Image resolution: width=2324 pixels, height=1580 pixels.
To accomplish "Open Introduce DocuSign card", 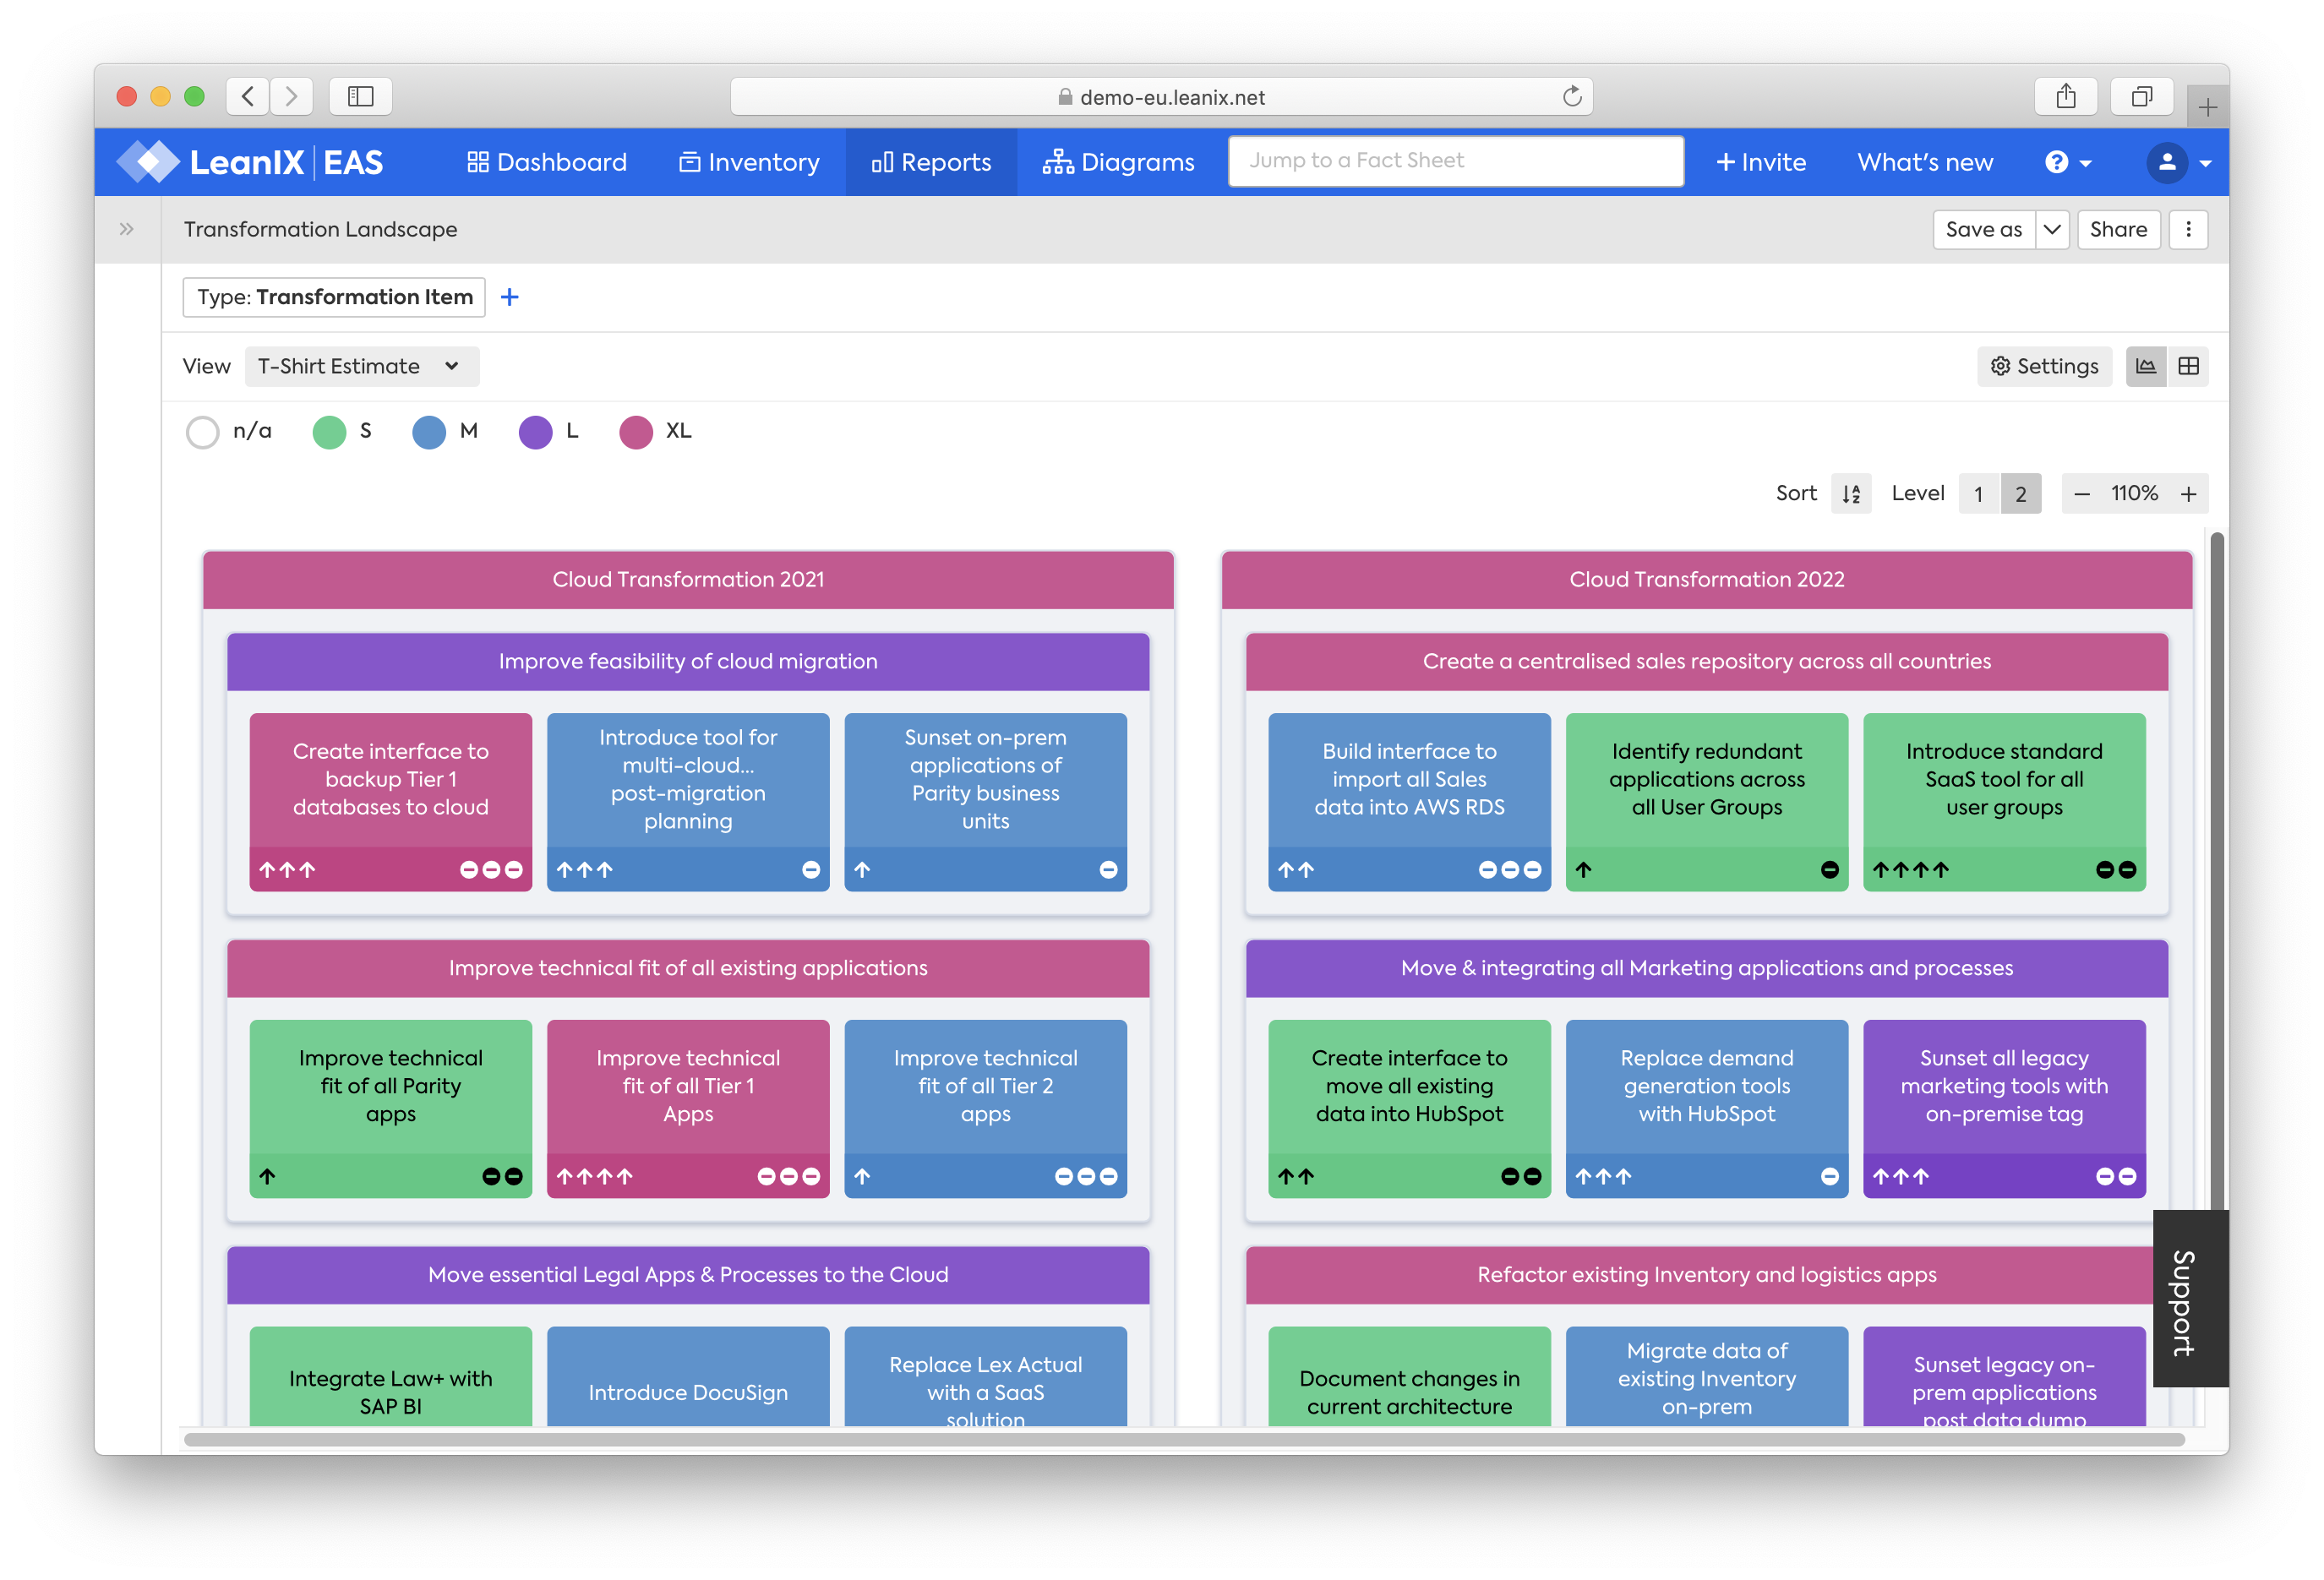I will tap(688, 1378).
